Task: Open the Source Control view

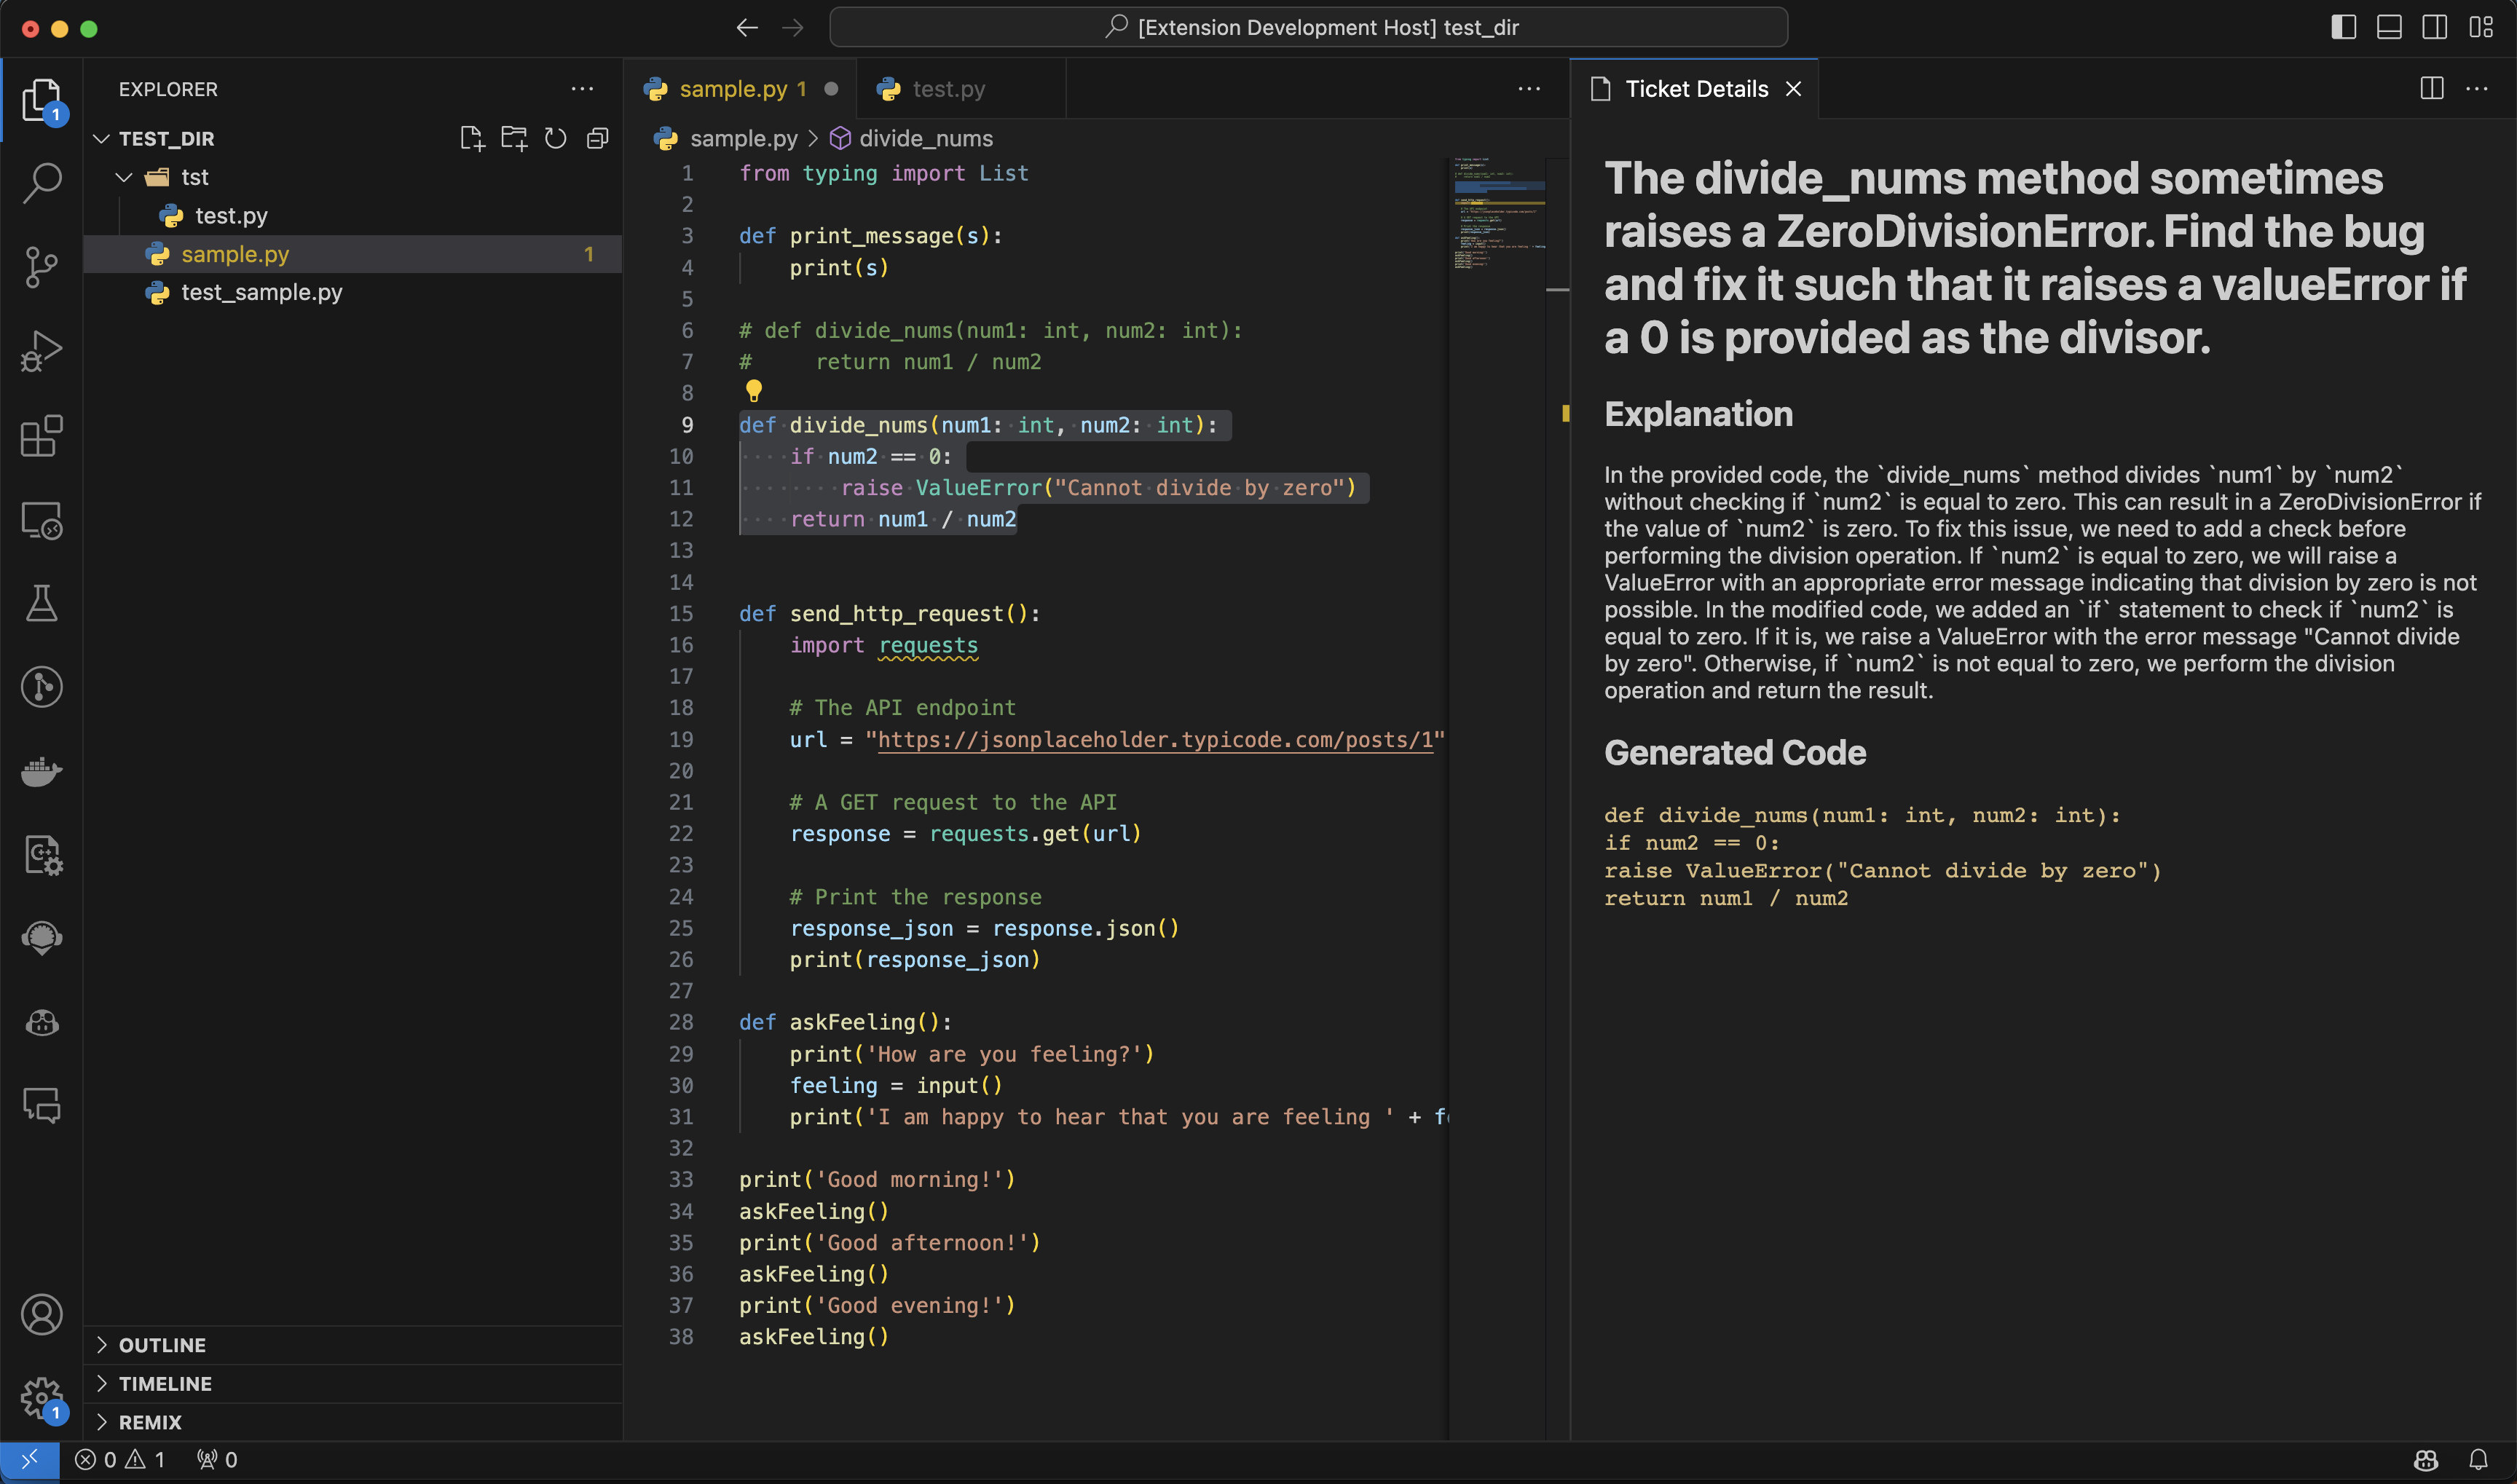Action: click(x=41, y=266)
